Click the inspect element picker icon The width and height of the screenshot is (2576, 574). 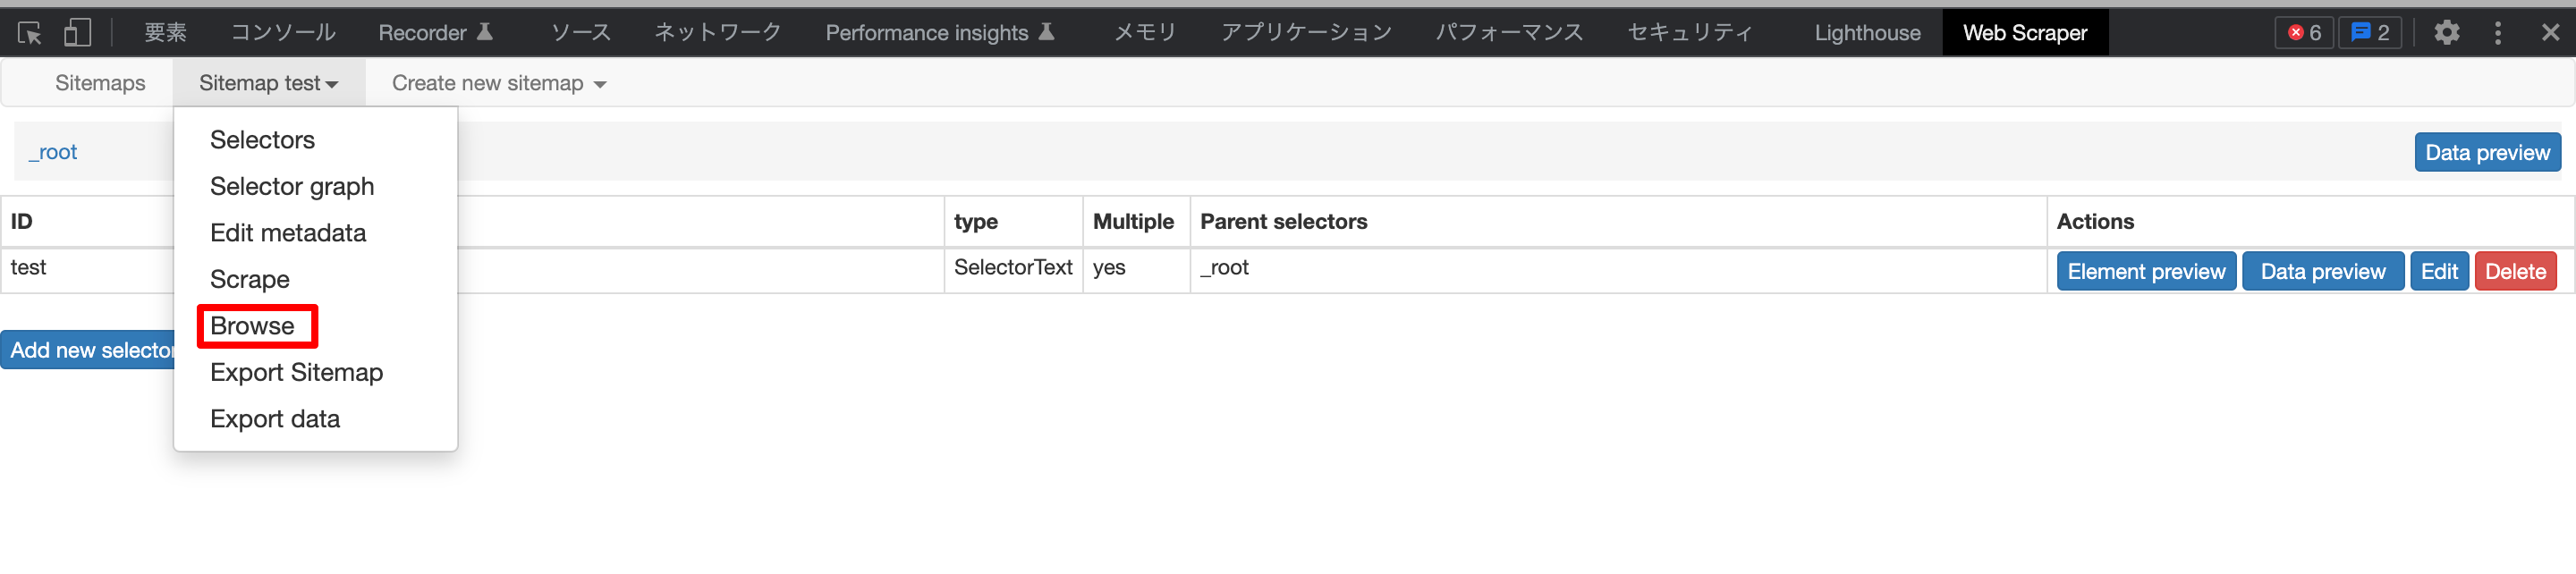pyautogui.click(x=30, y=33)
